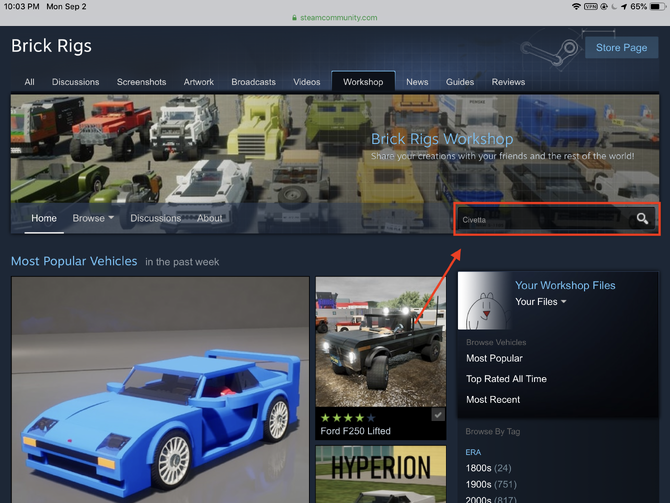Click the star rating on Ford F250

[x=348, y=417]
